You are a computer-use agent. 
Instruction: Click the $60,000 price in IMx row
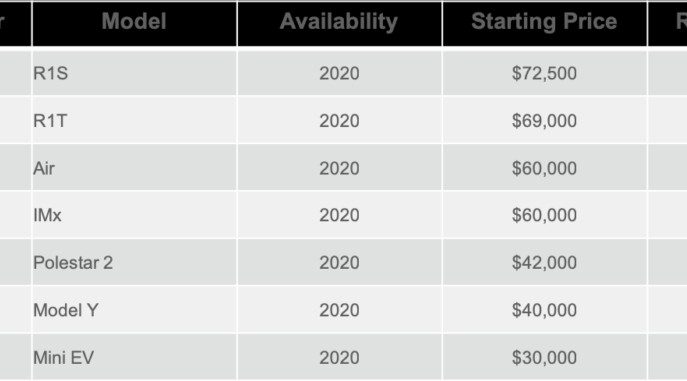point(545,215)
